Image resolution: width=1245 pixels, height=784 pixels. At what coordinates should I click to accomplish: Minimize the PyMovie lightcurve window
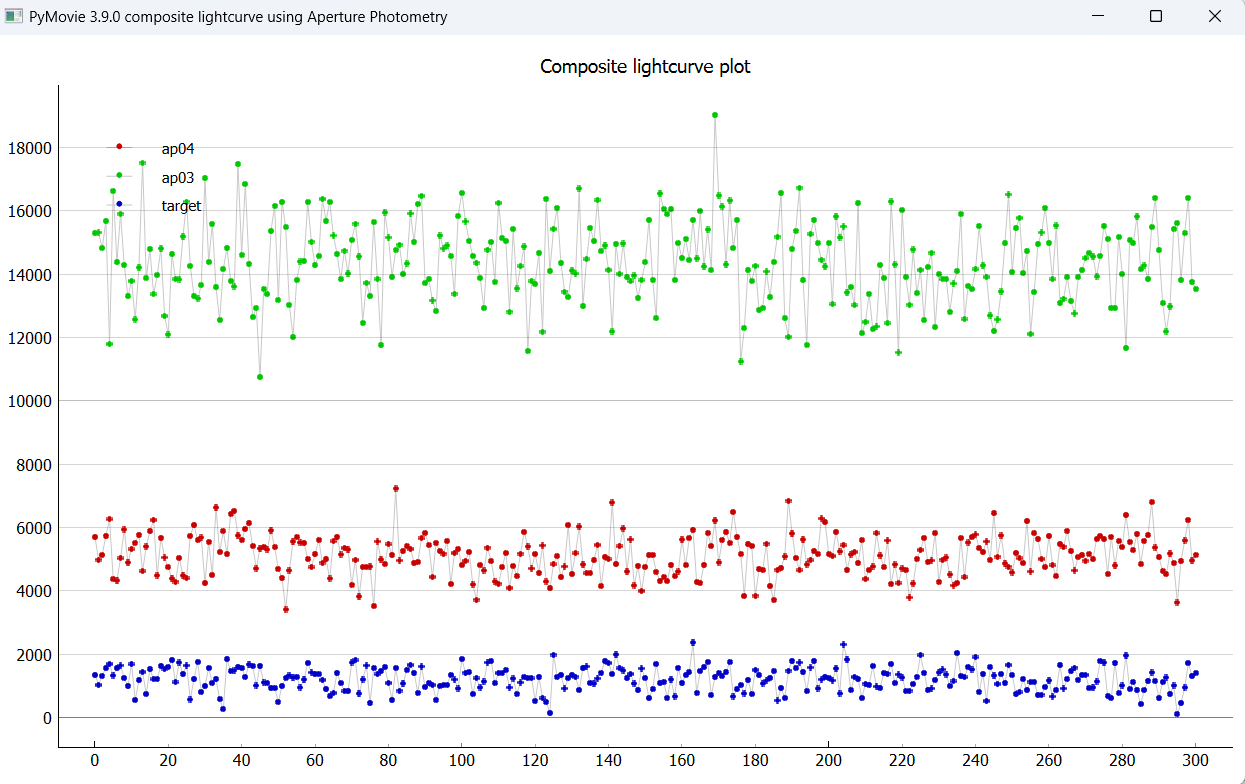click(x=1097, y=16)
